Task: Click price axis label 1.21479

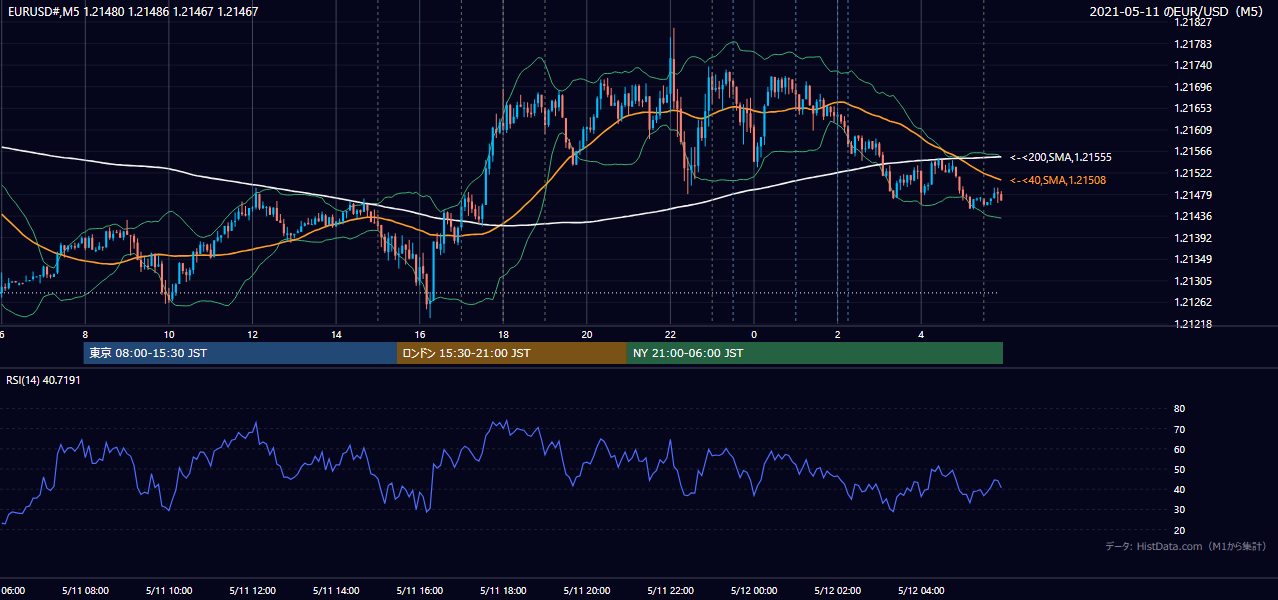Action: 1192,195
